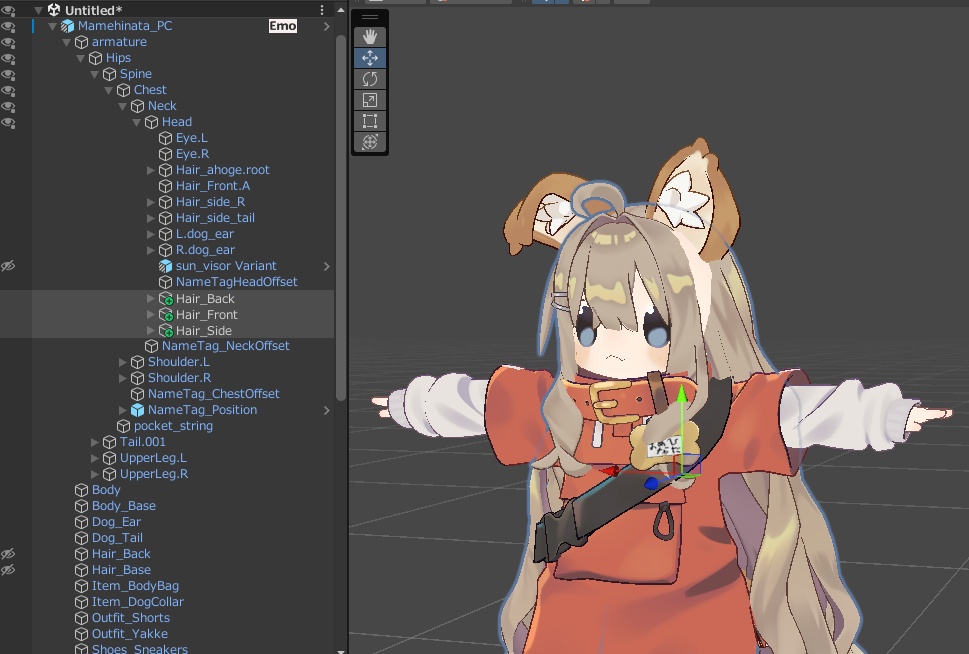This screenshot has height=654, width=969.
Task: Click the sun_visor Variant prefab icon
Action: [166, 266]
